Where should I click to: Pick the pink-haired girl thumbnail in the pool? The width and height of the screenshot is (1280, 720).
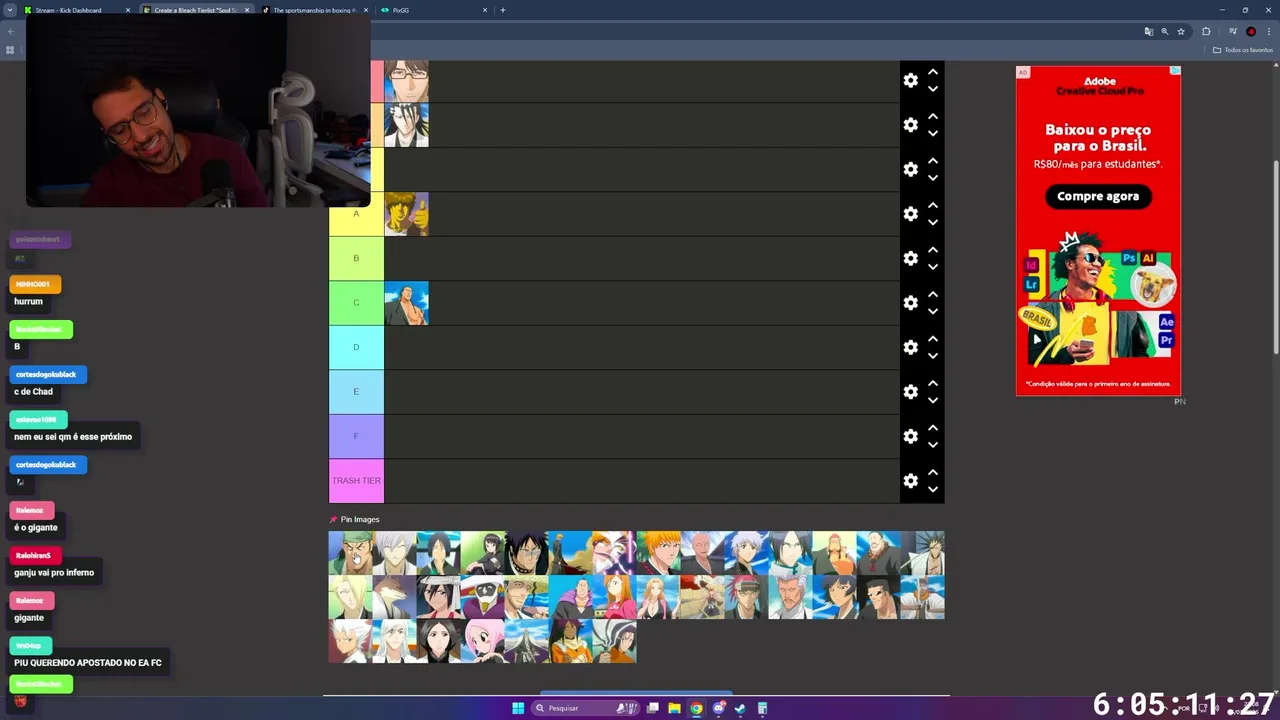482,641
